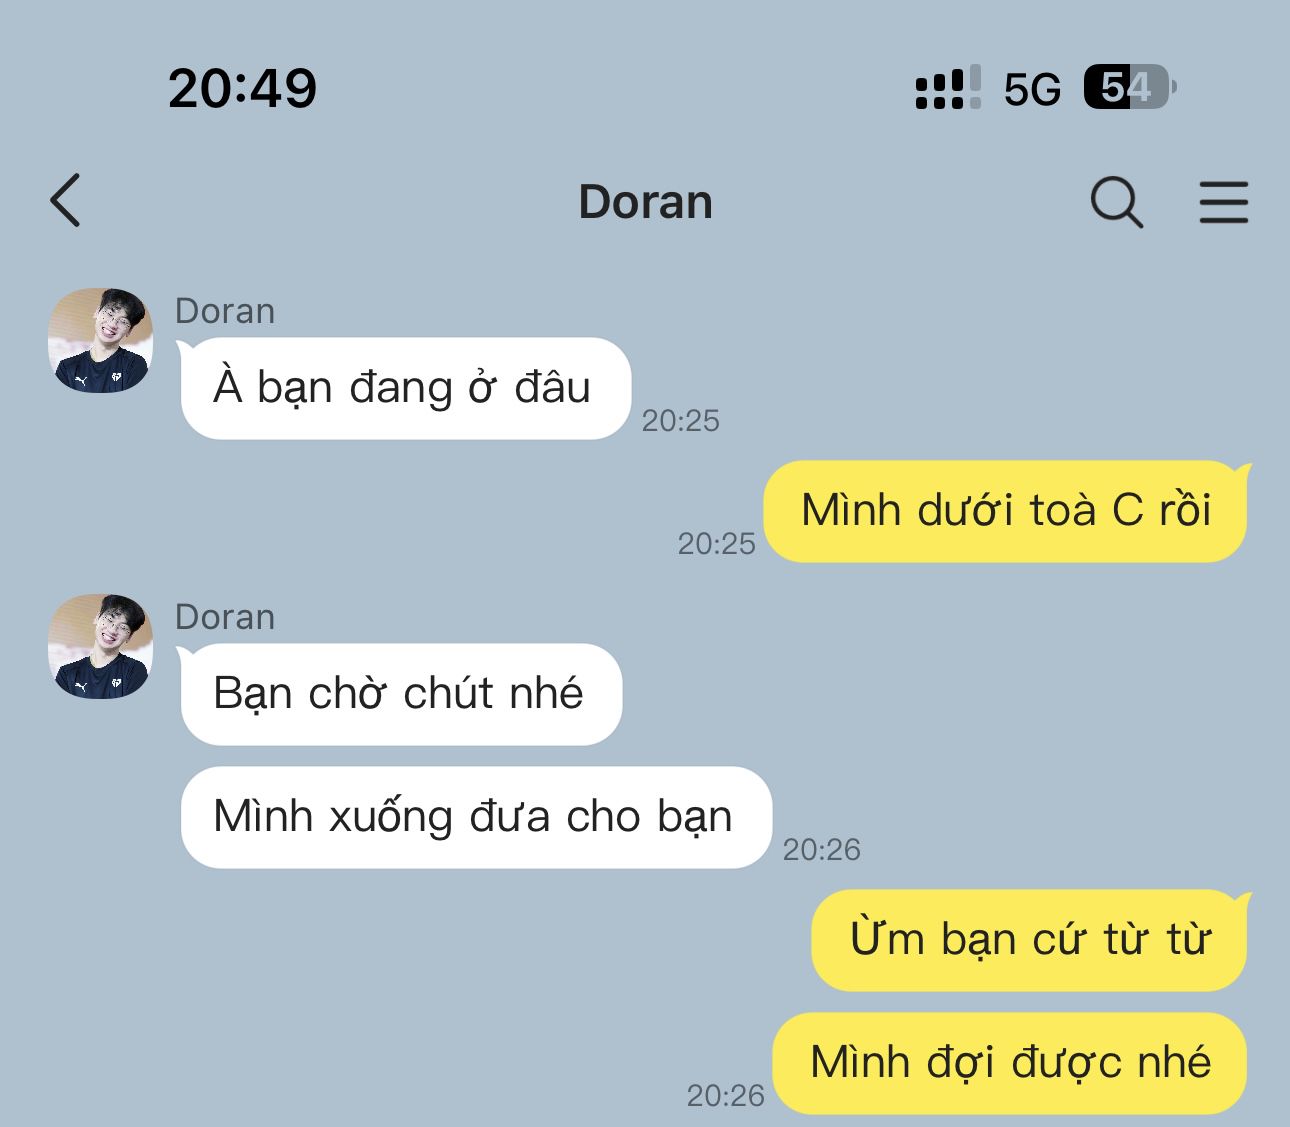Screen dimensions: 1290x1127
Task: Tap the battery level indicator showing 54
Action: (1130, 88)
